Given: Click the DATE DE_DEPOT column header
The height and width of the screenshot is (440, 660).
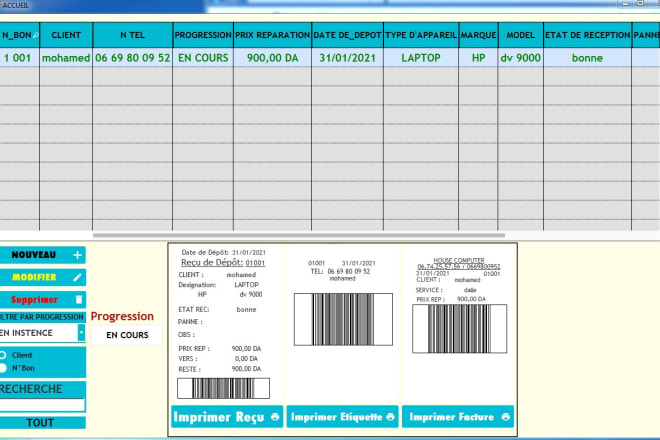Looking at the screenshot, I should coord(346,35).
